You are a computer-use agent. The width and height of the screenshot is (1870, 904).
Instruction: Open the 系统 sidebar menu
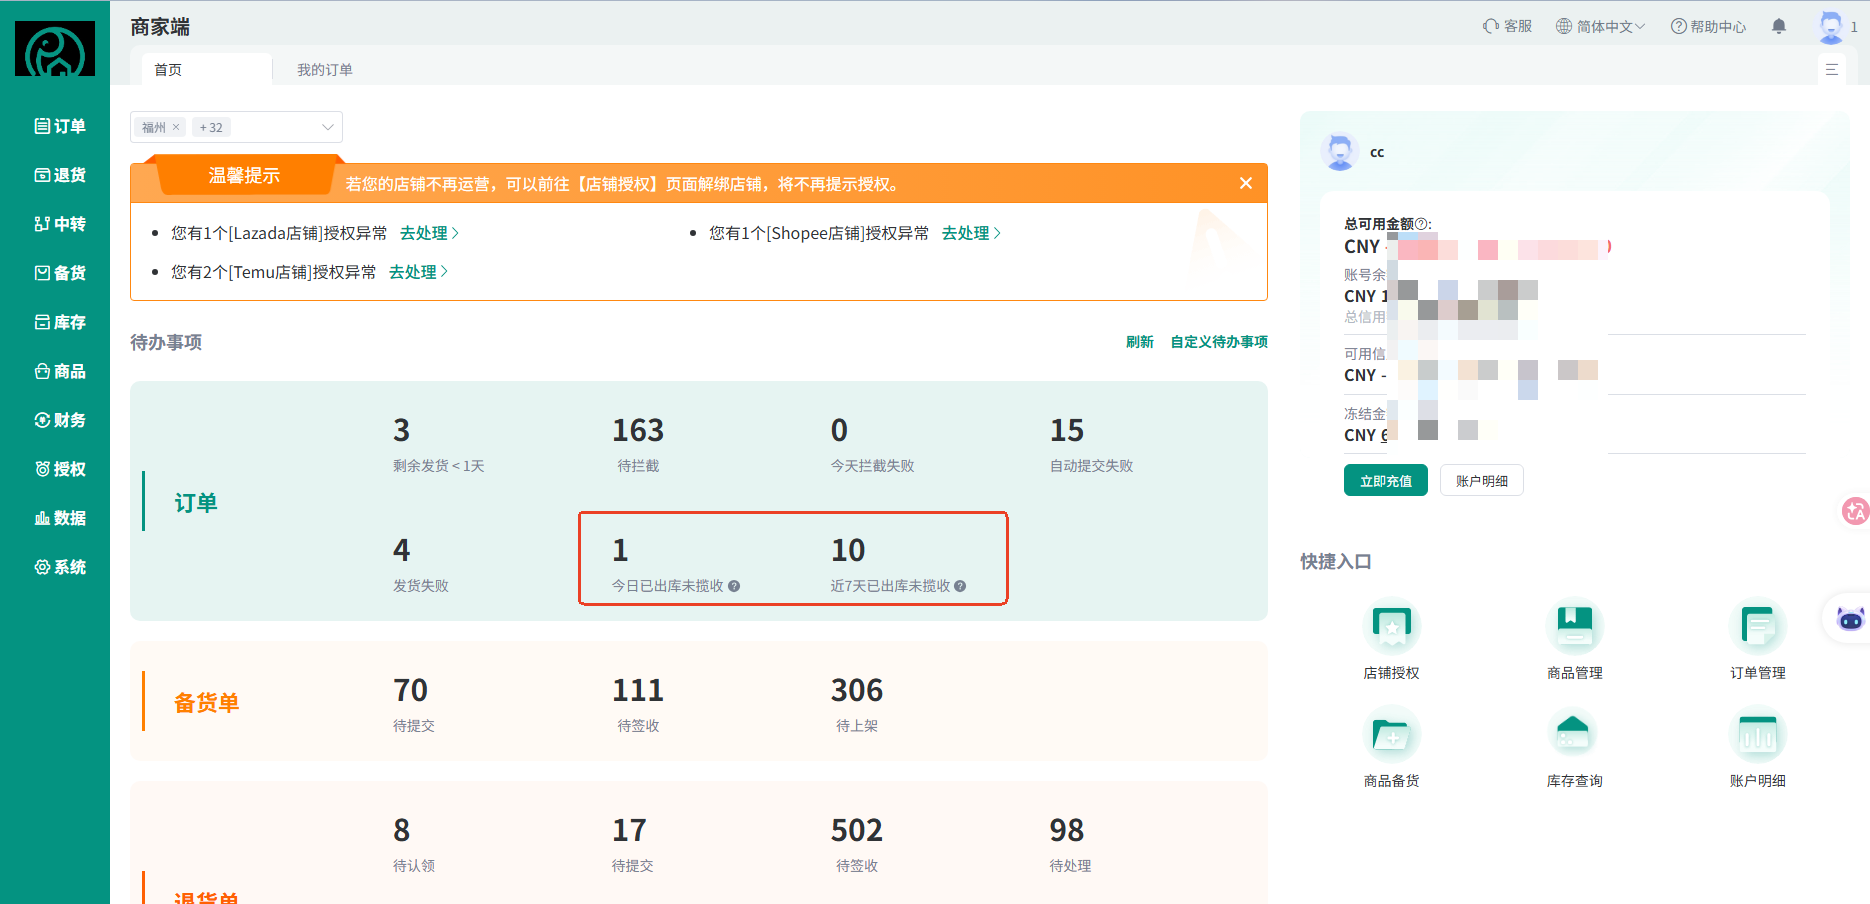tap(59, 567)
